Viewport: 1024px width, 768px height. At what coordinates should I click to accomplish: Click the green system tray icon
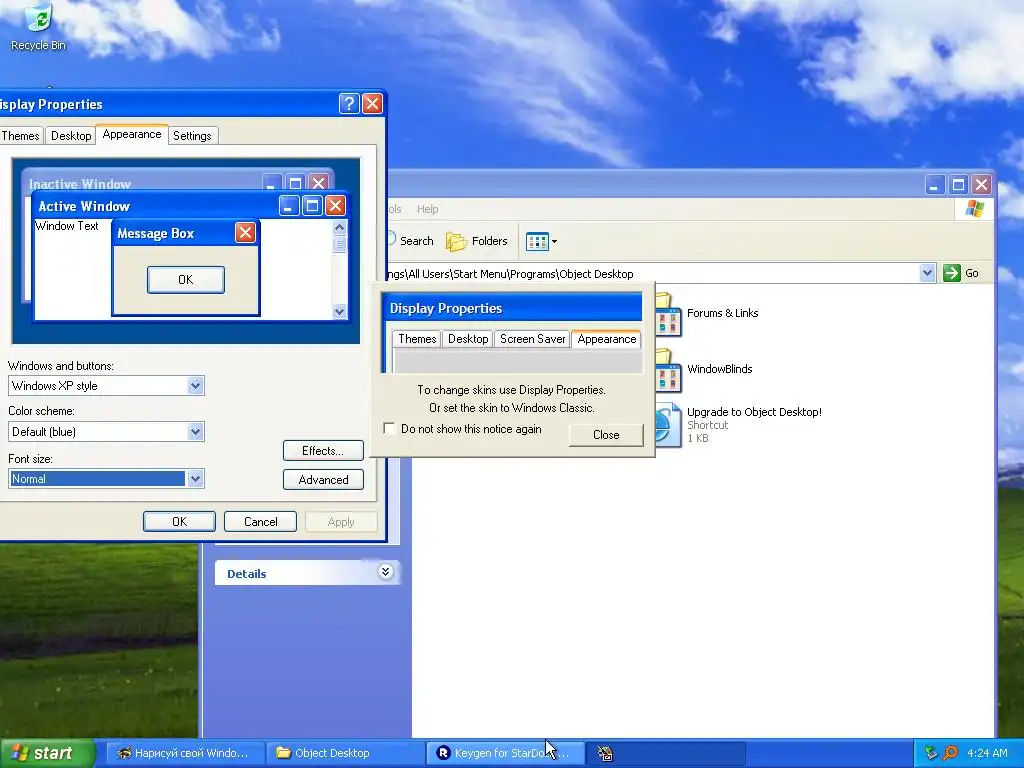(931, 753)
